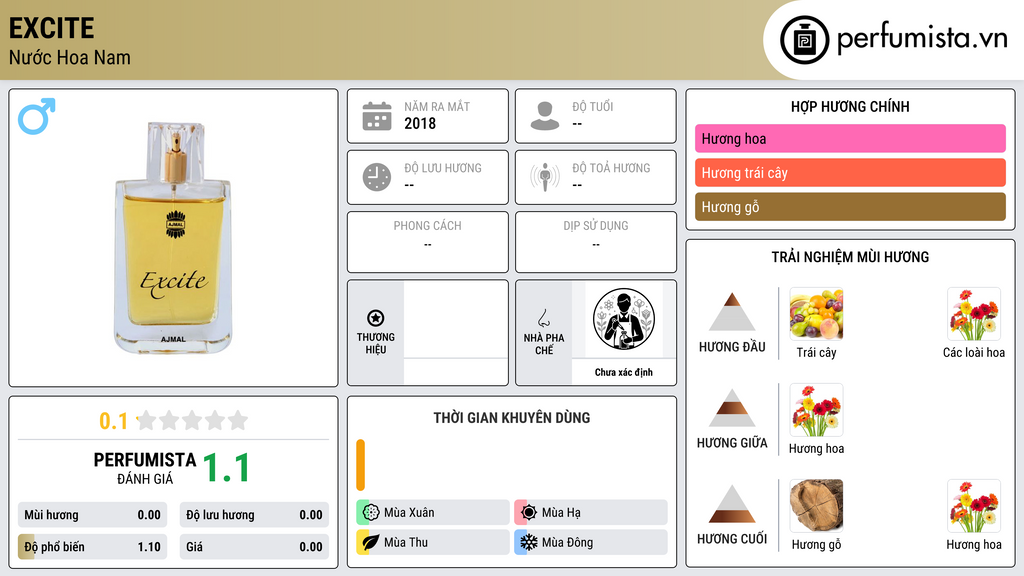Click the Trải nghiệm mùi hương heading

[x=850, y=257]
